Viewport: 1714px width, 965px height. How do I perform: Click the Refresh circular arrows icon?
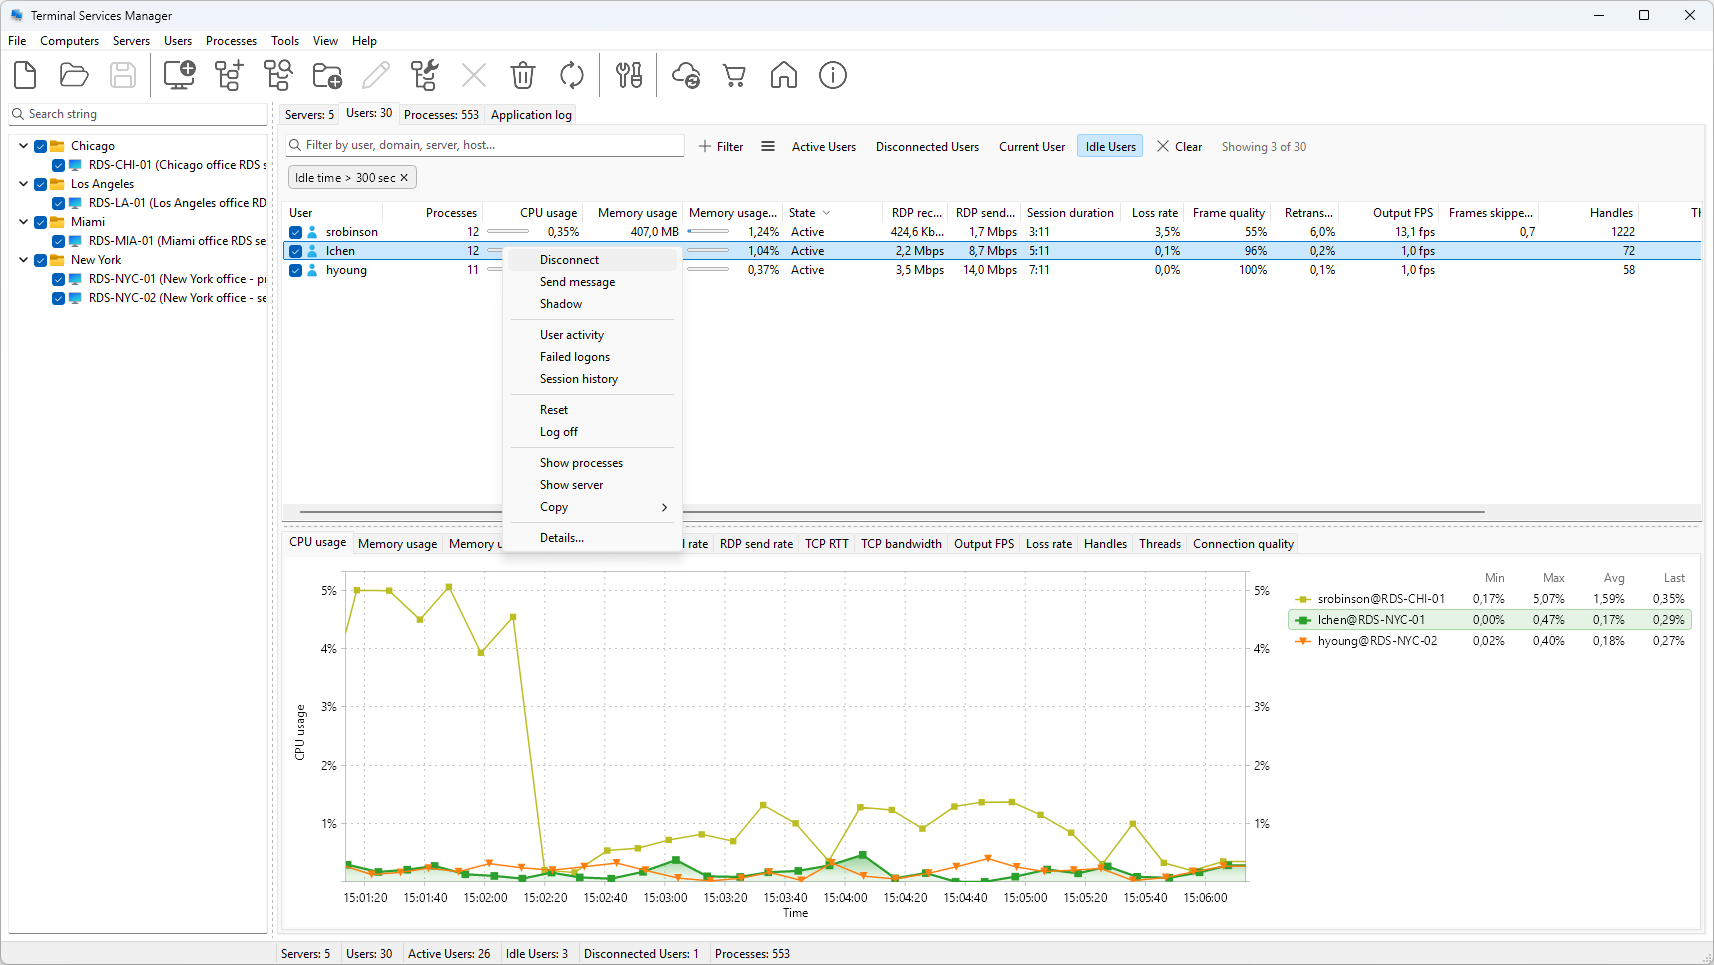click(x=572, y=75)
